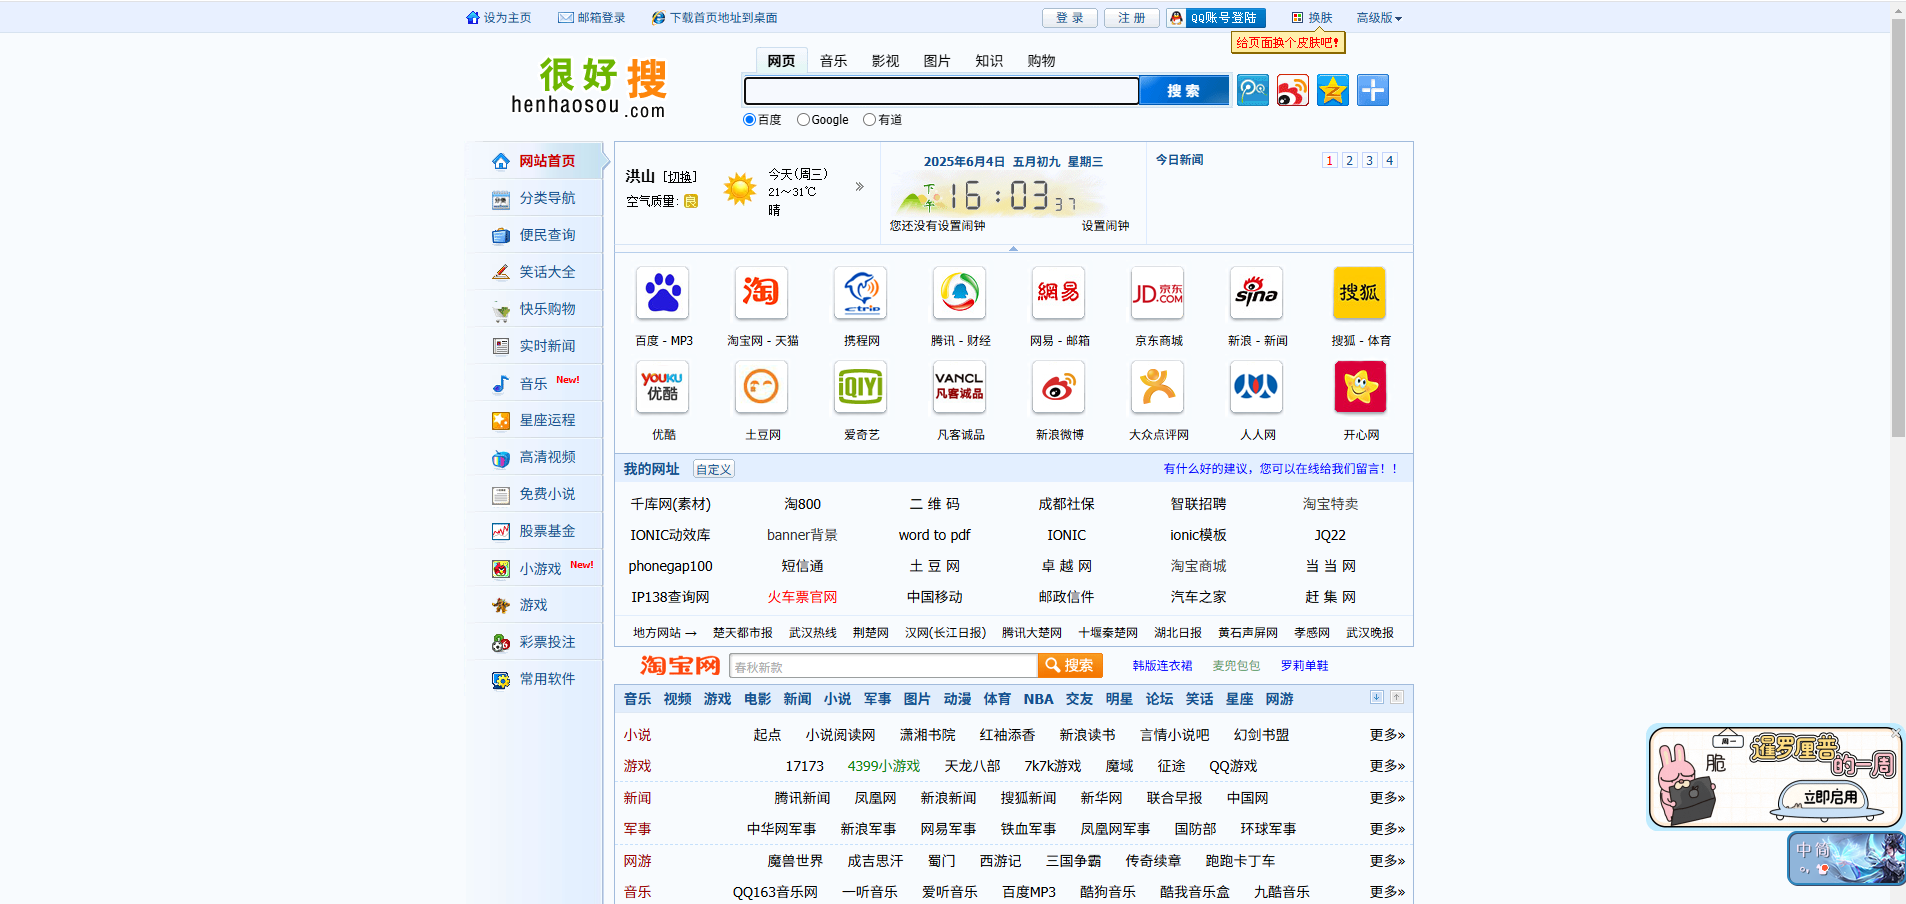Switch to news page 2

point(1349,160)
